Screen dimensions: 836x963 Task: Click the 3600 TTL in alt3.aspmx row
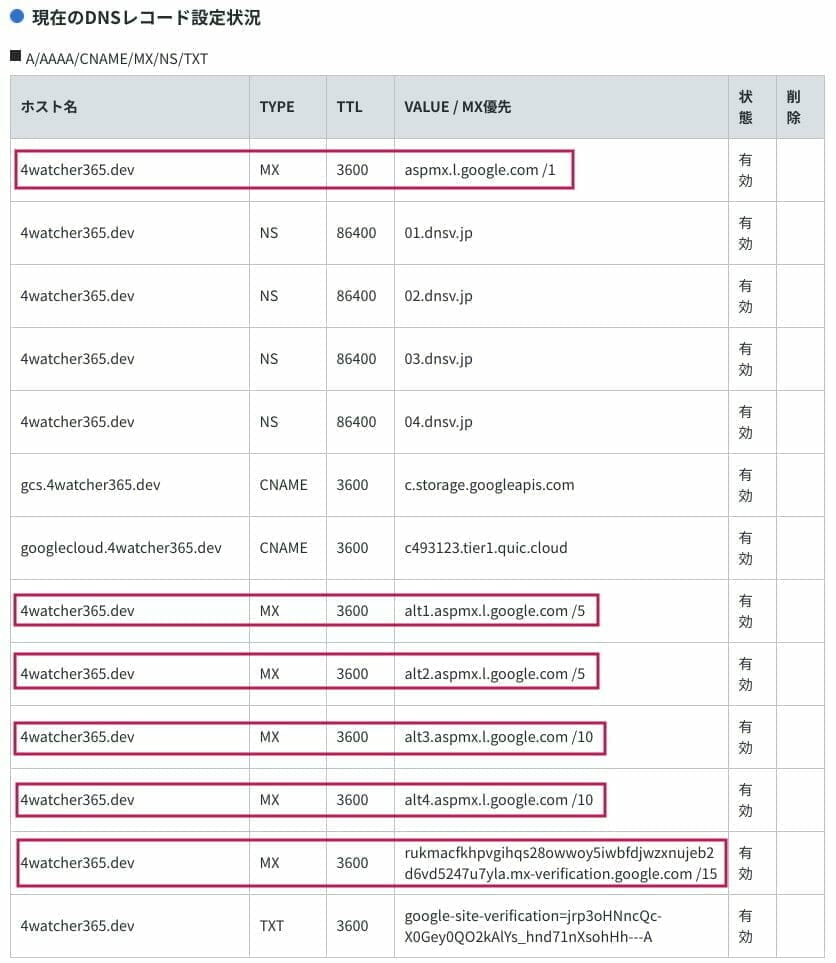352,737
